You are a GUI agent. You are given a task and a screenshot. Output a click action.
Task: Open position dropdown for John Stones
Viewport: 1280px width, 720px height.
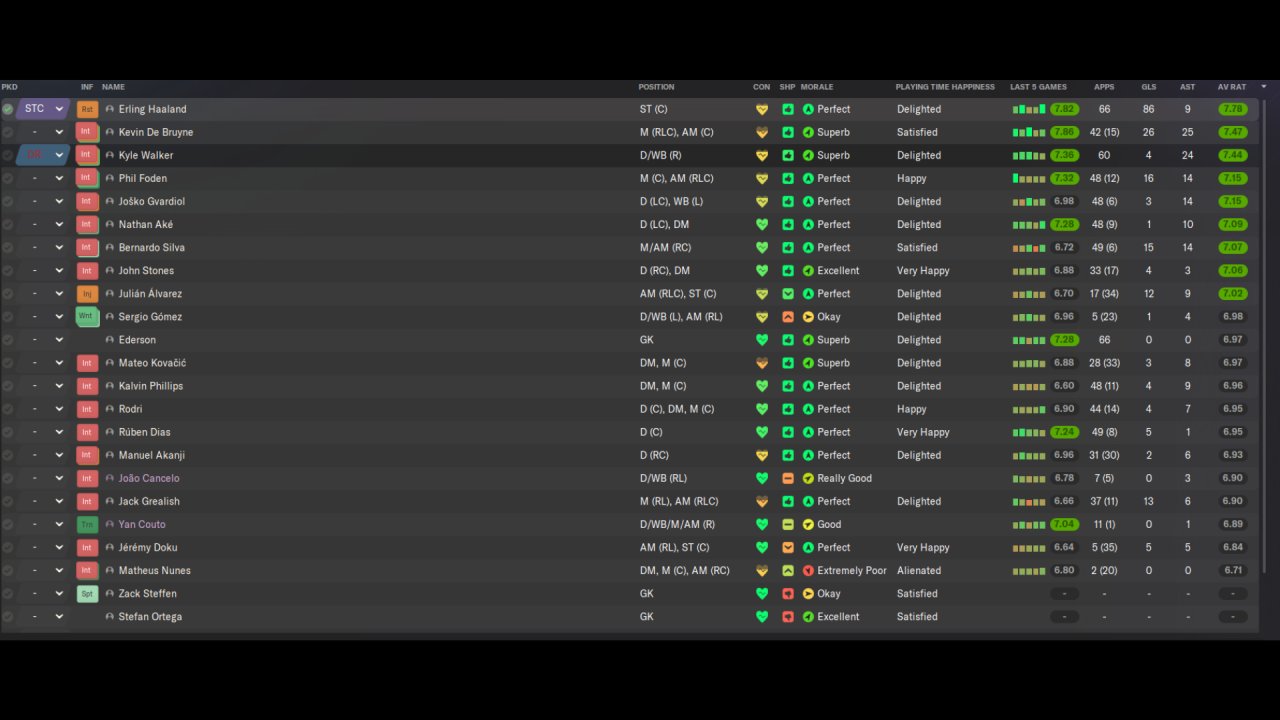coord(42,271)
